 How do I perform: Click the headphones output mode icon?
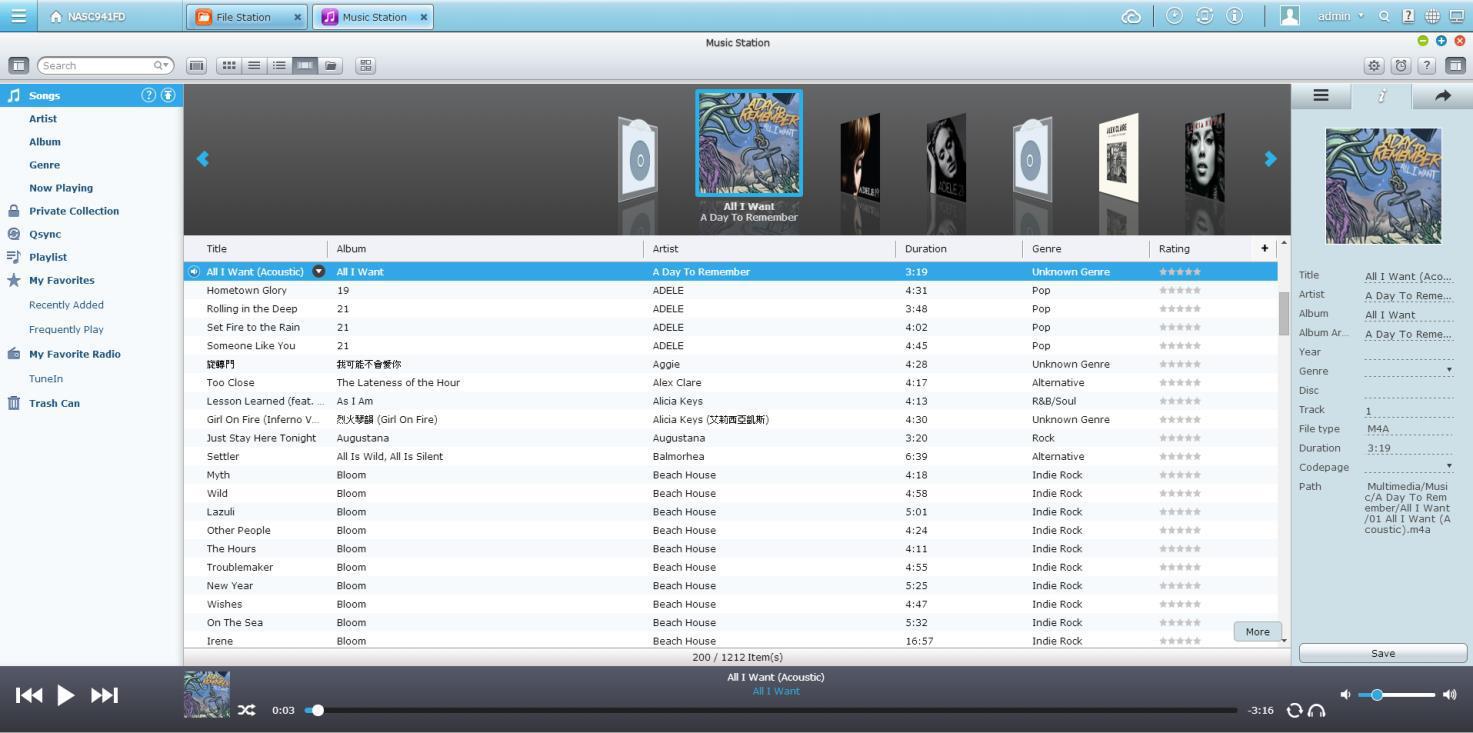pos(1316,710)
